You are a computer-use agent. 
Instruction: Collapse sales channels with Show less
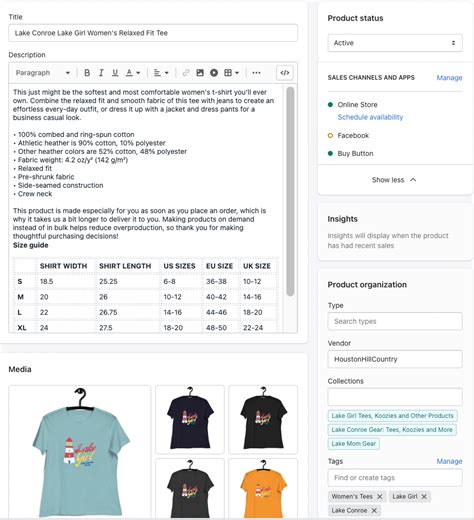click(x=394, y=180)
